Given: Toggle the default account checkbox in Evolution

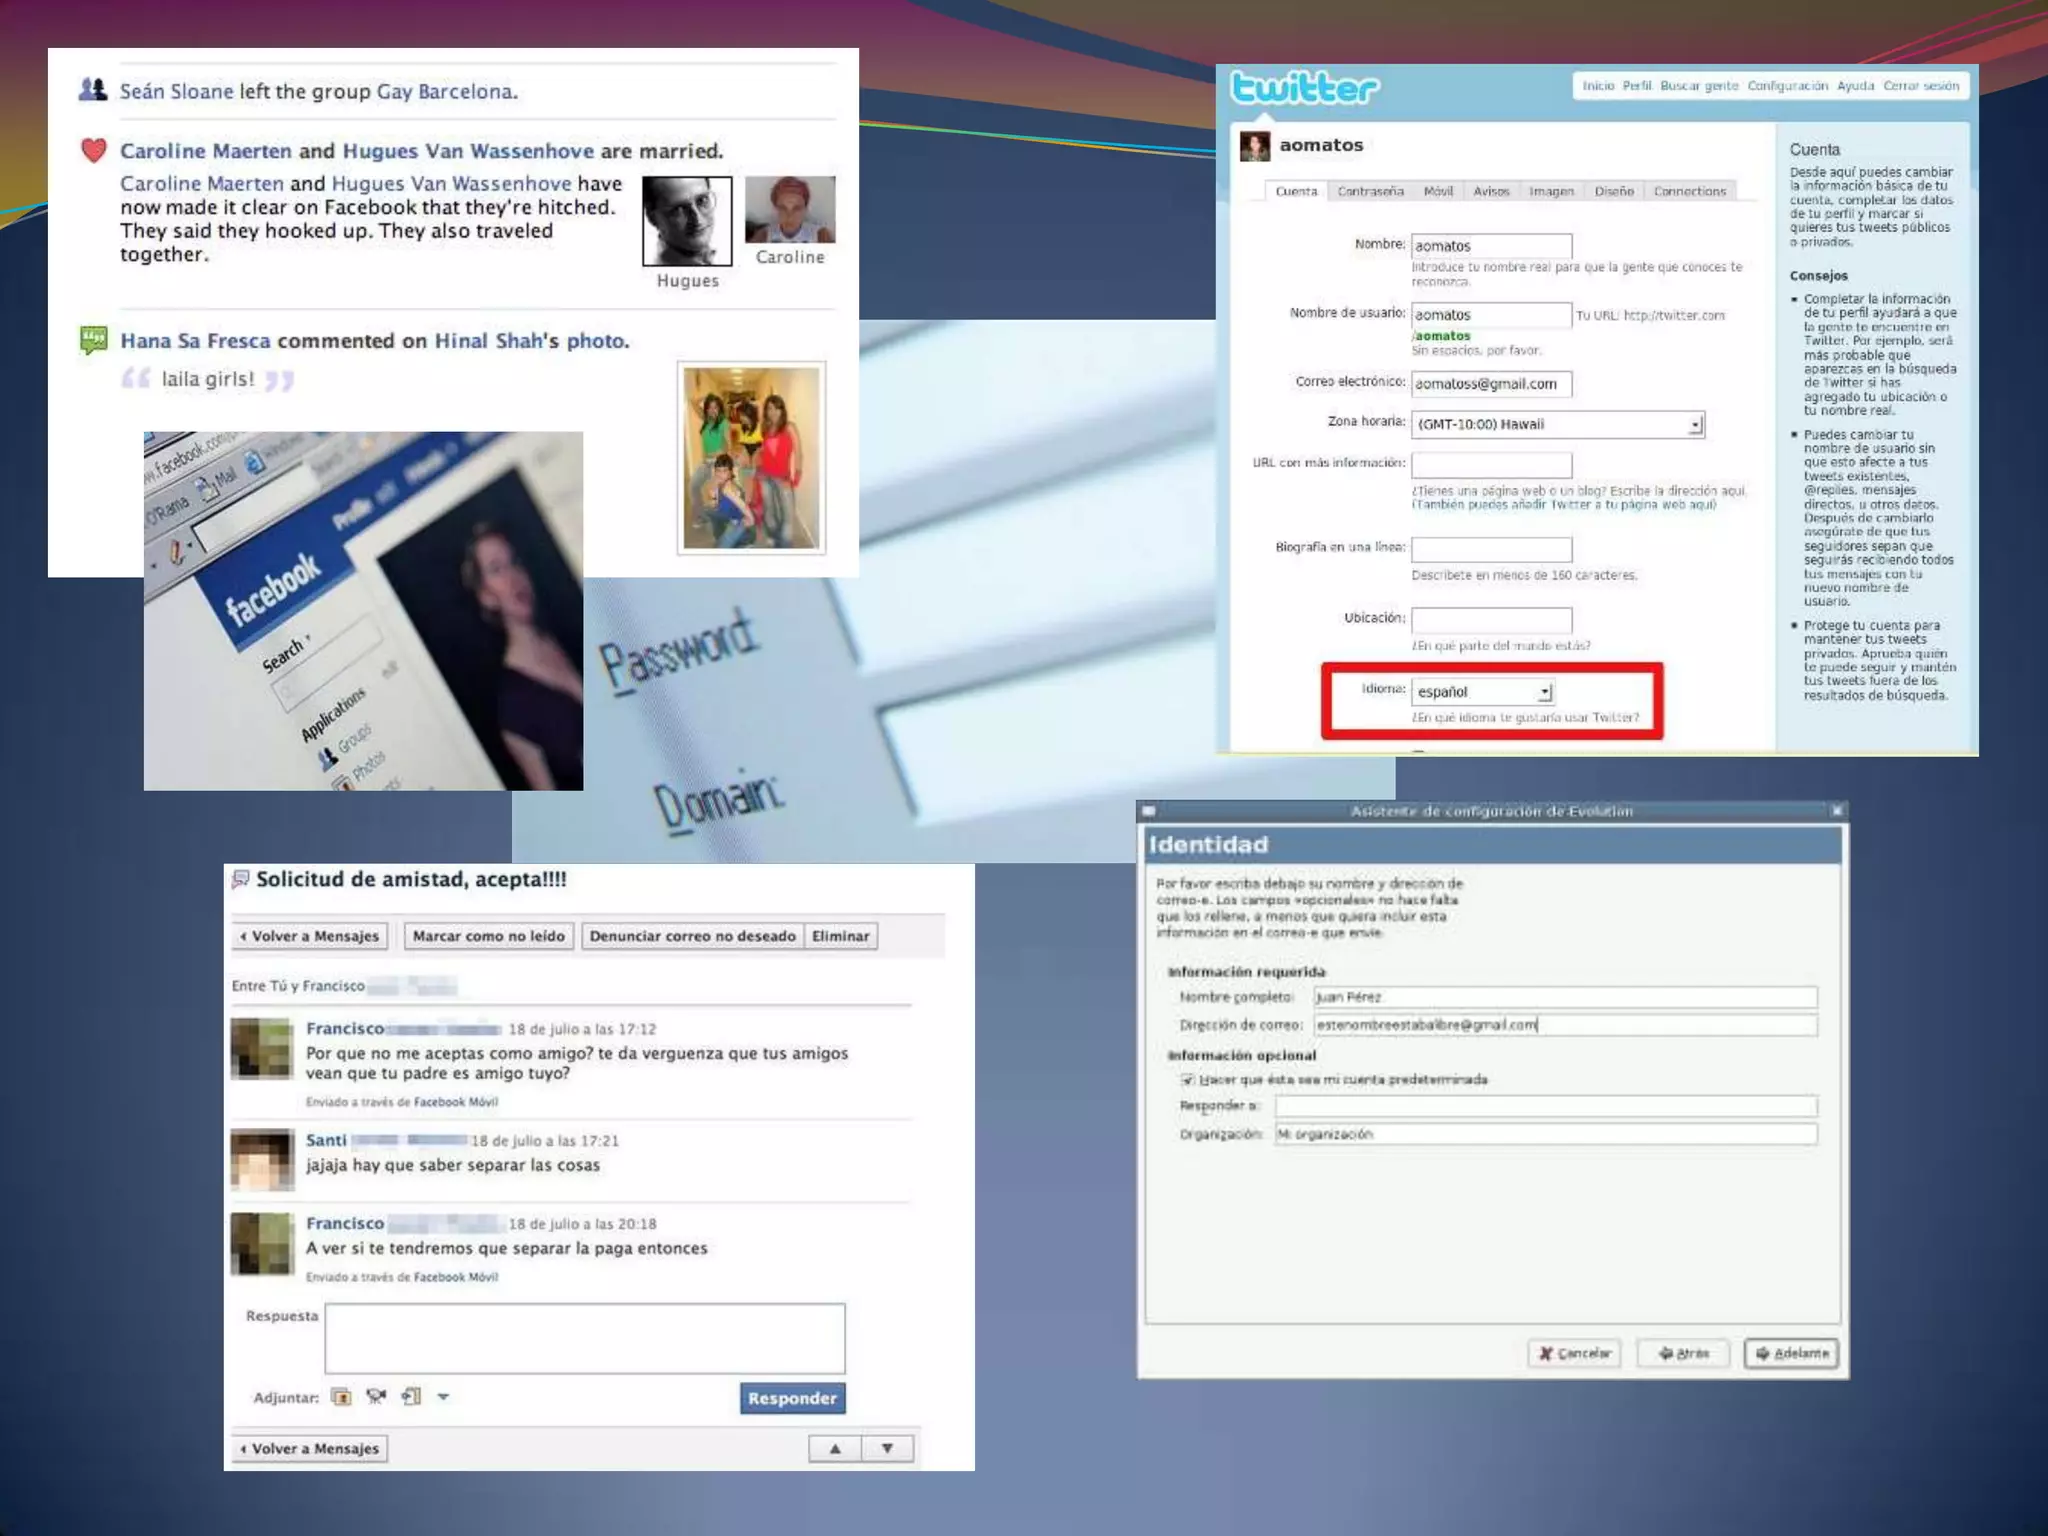Looking at the screenshot, I should tap(1187, 1080).
